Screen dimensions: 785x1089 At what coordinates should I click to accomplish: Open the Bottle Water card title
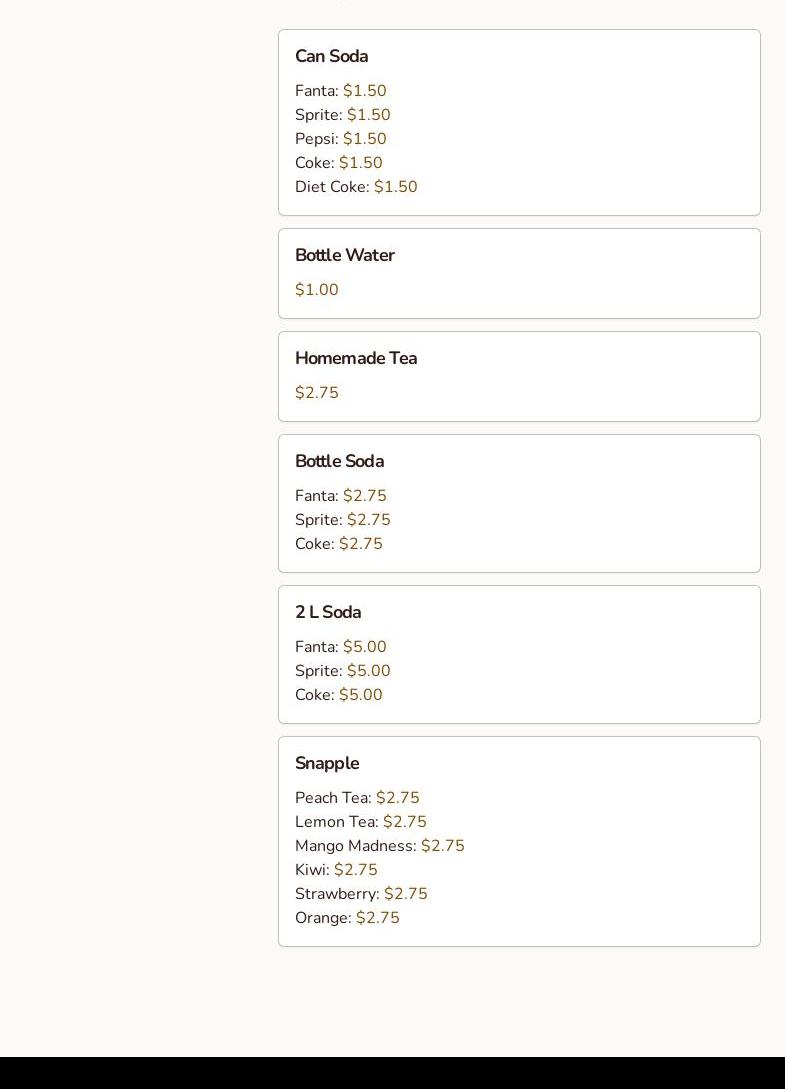[344, 256]
